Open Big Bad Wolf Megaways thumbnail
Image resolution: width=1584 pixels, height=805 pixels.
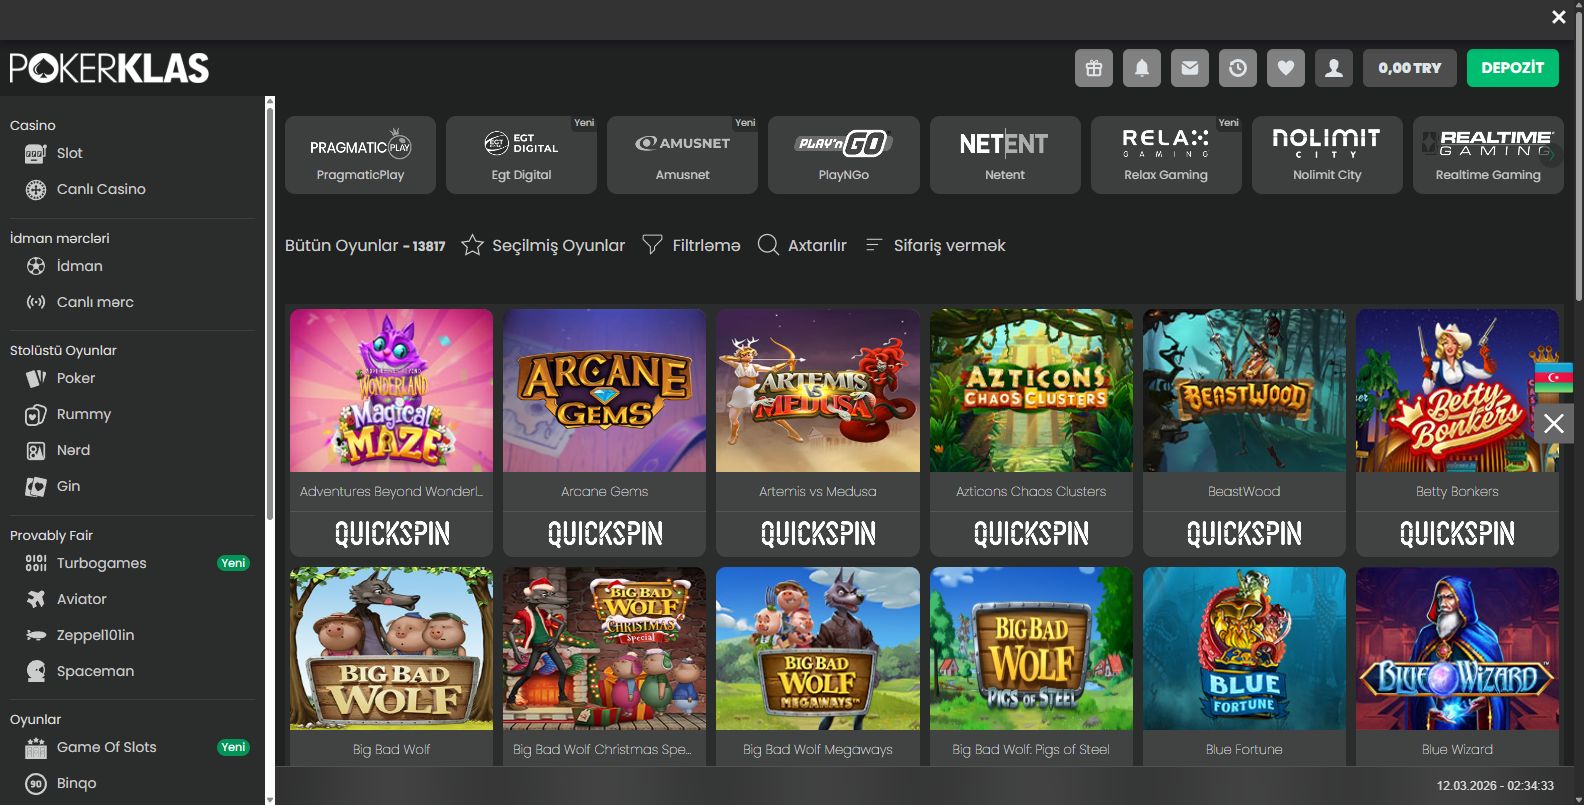[x=818, y=649]
